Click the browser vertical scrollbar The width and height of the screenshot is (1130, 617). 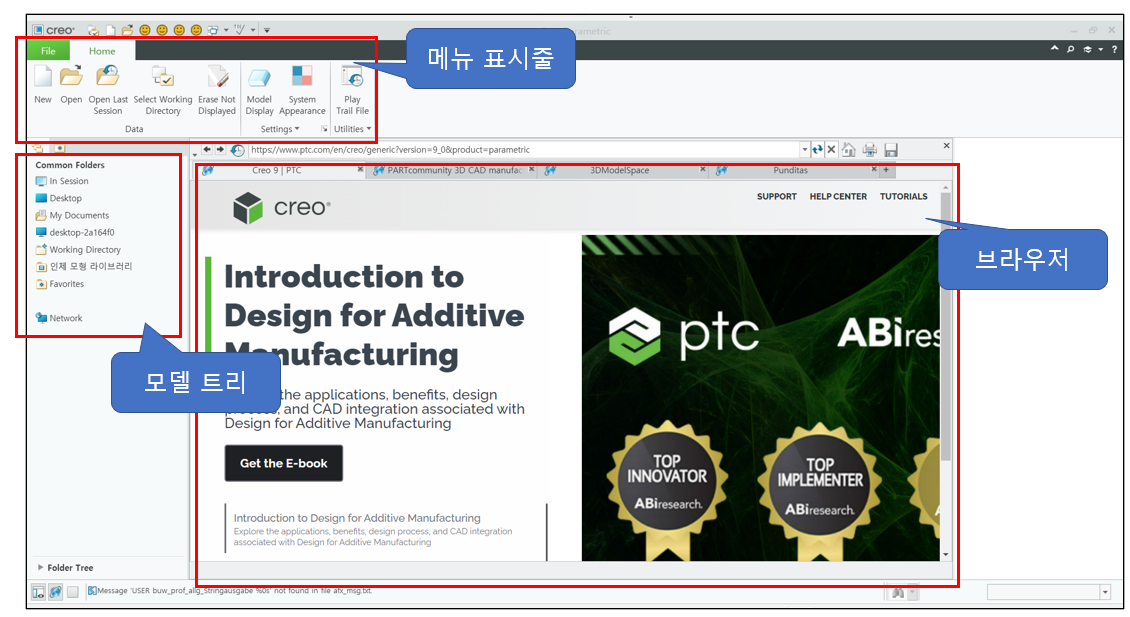(x=946, y=328)
